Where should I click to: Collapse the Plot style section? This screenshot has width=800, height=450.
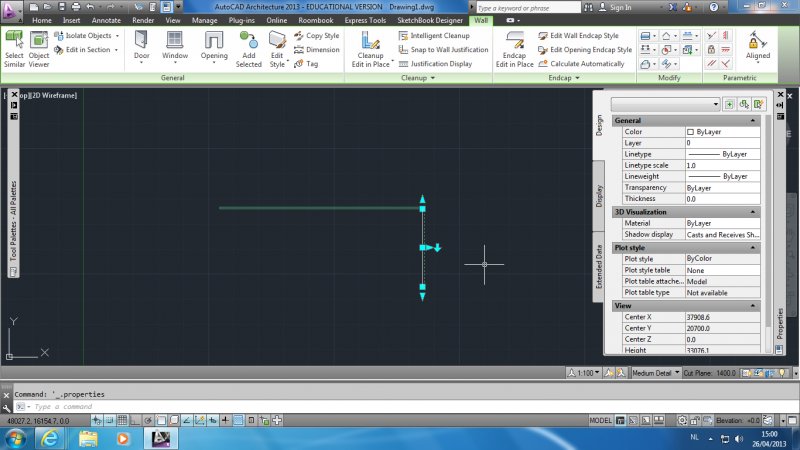tap(753, 247)
